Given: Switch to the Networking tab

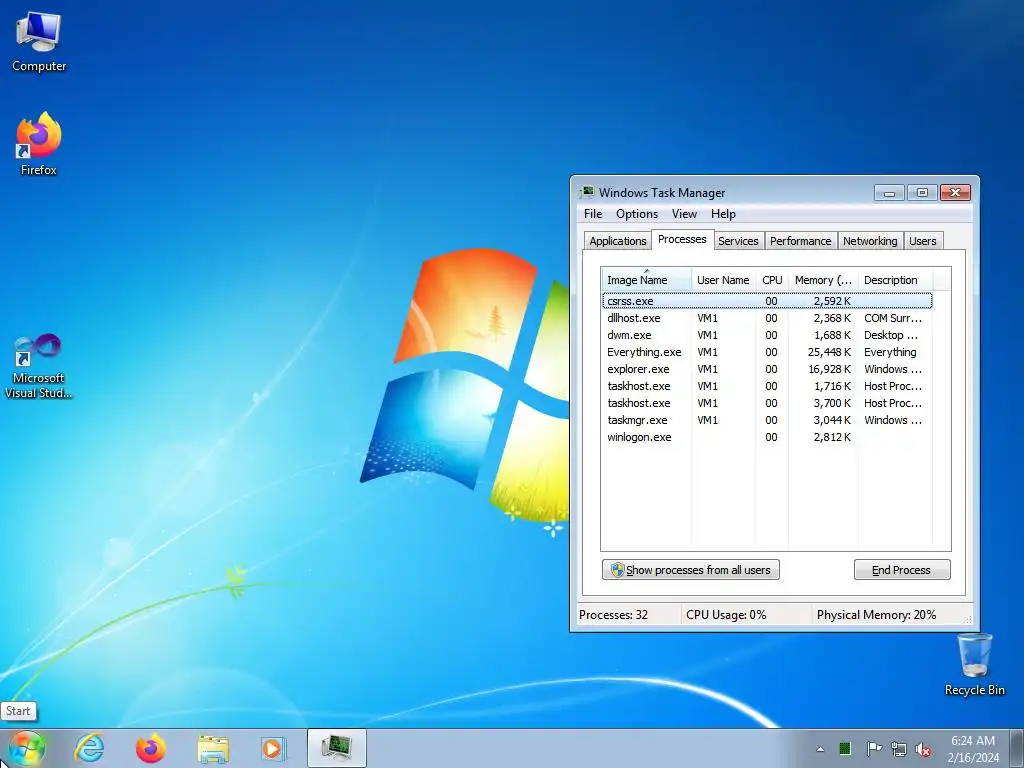Looking at the screenshot, I should pos(870,241).
